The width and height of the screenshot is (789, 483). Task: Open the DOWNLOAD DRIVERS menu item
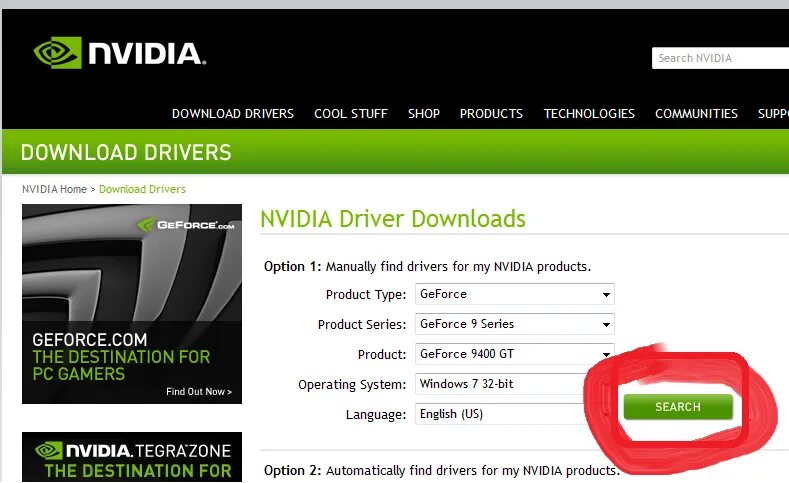click(232, 114)
